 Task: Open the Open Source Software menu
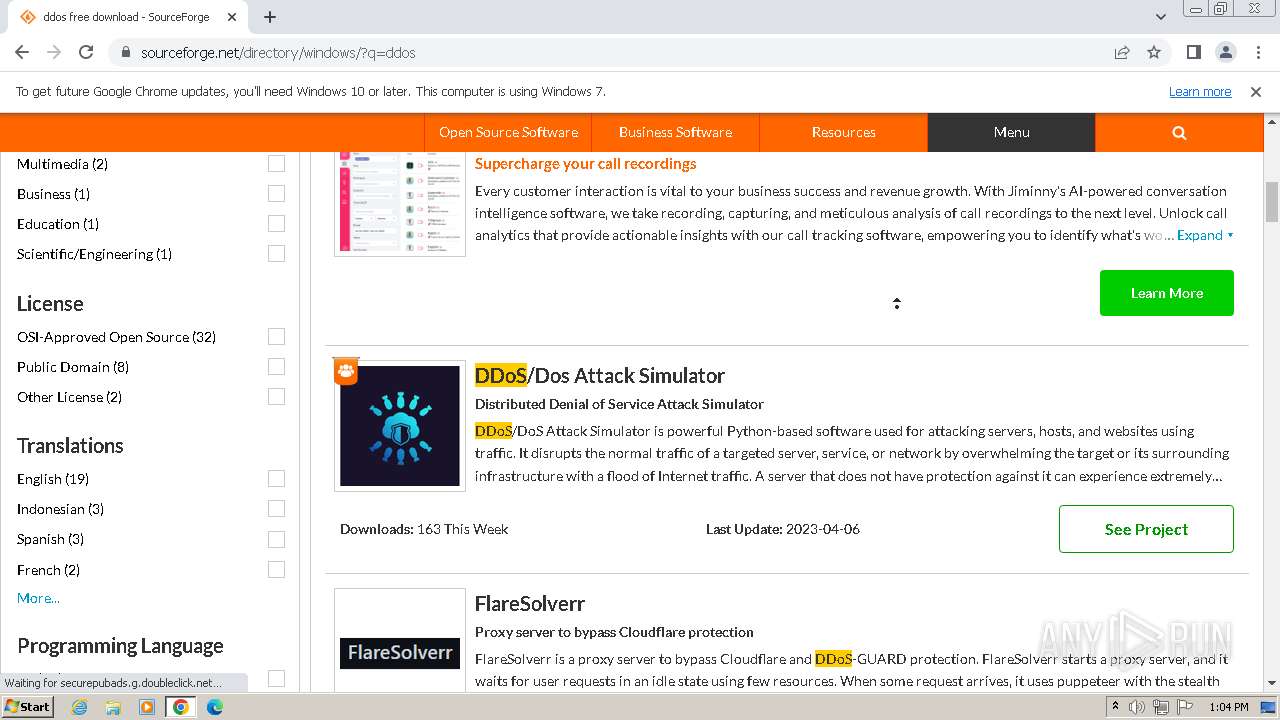[x=508, y=132]
